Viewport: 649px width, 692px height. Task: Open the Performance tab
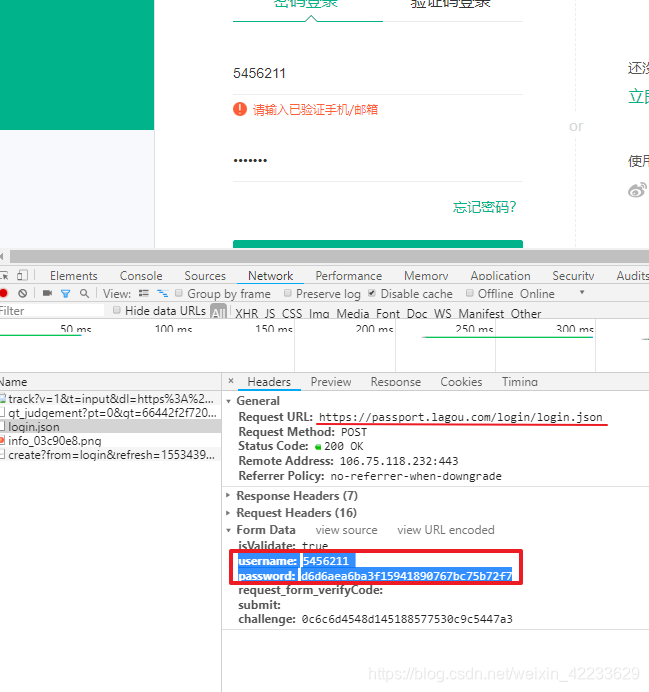coord(349,276)
